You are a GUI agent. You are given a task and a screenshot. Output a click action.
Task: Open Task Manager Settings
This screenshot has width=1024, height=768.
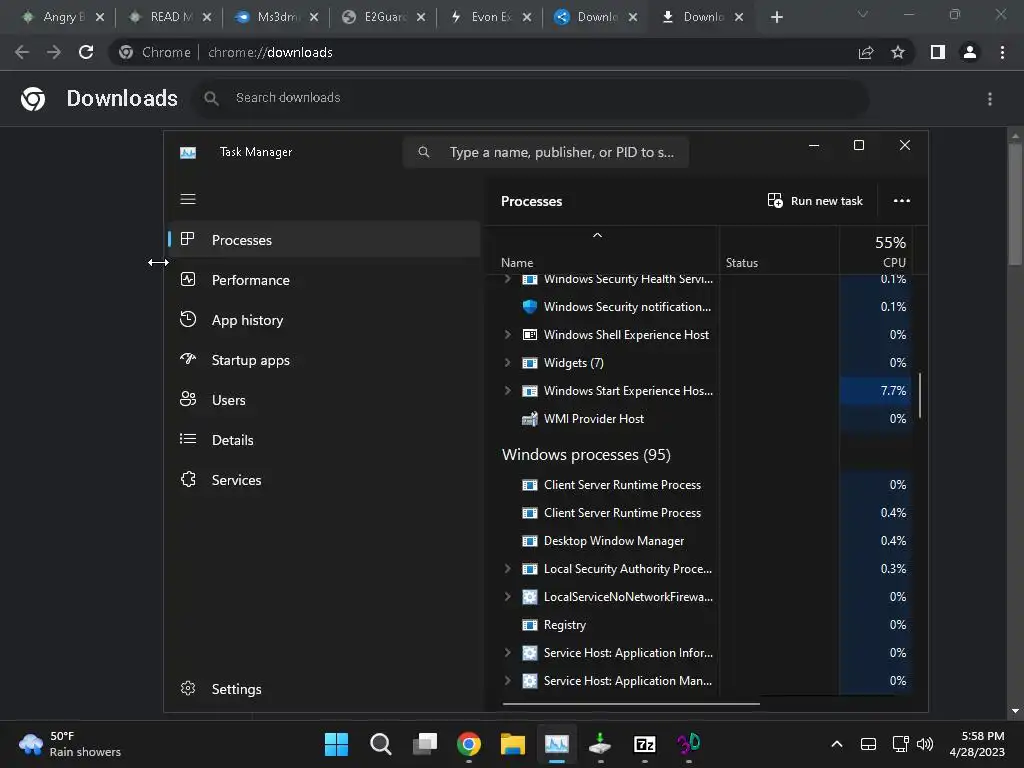[325, 689]
